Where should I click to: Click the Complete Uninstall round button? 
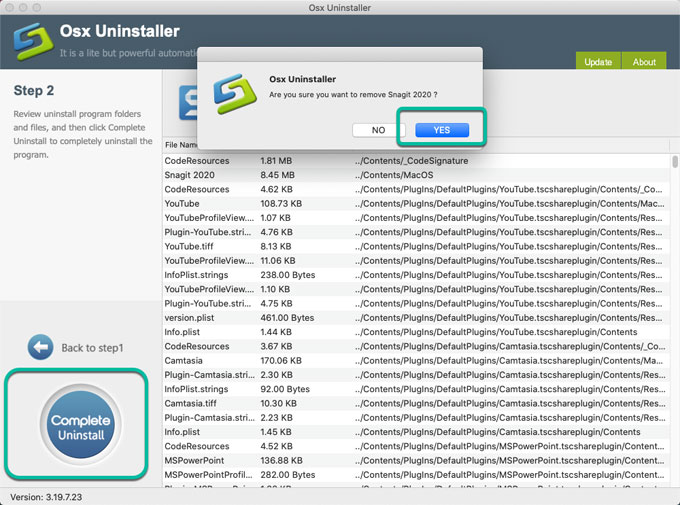tap(81, 424)
